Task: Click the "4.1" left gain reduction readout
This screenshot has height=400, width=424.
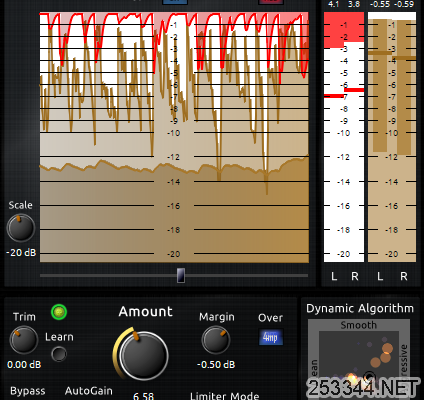Action: (334, 4)
